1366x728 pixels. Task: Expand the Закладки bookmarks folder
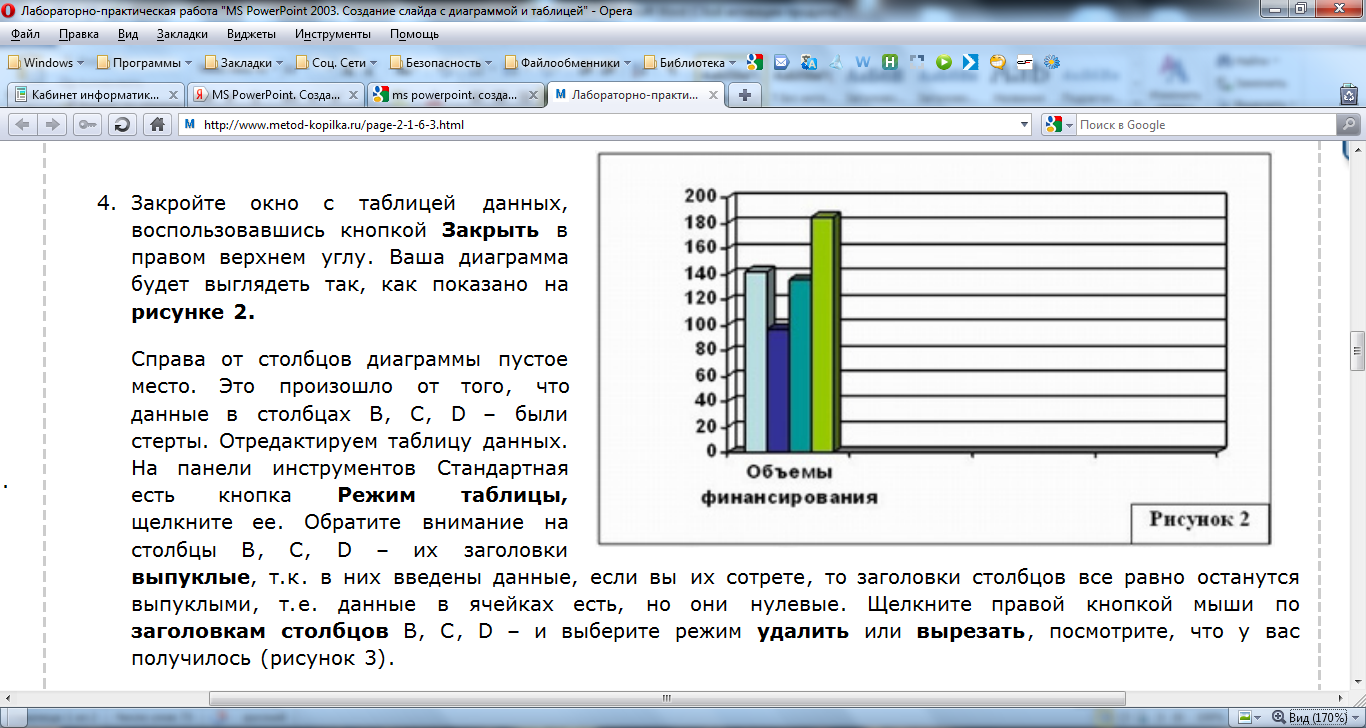click(243, 62)
